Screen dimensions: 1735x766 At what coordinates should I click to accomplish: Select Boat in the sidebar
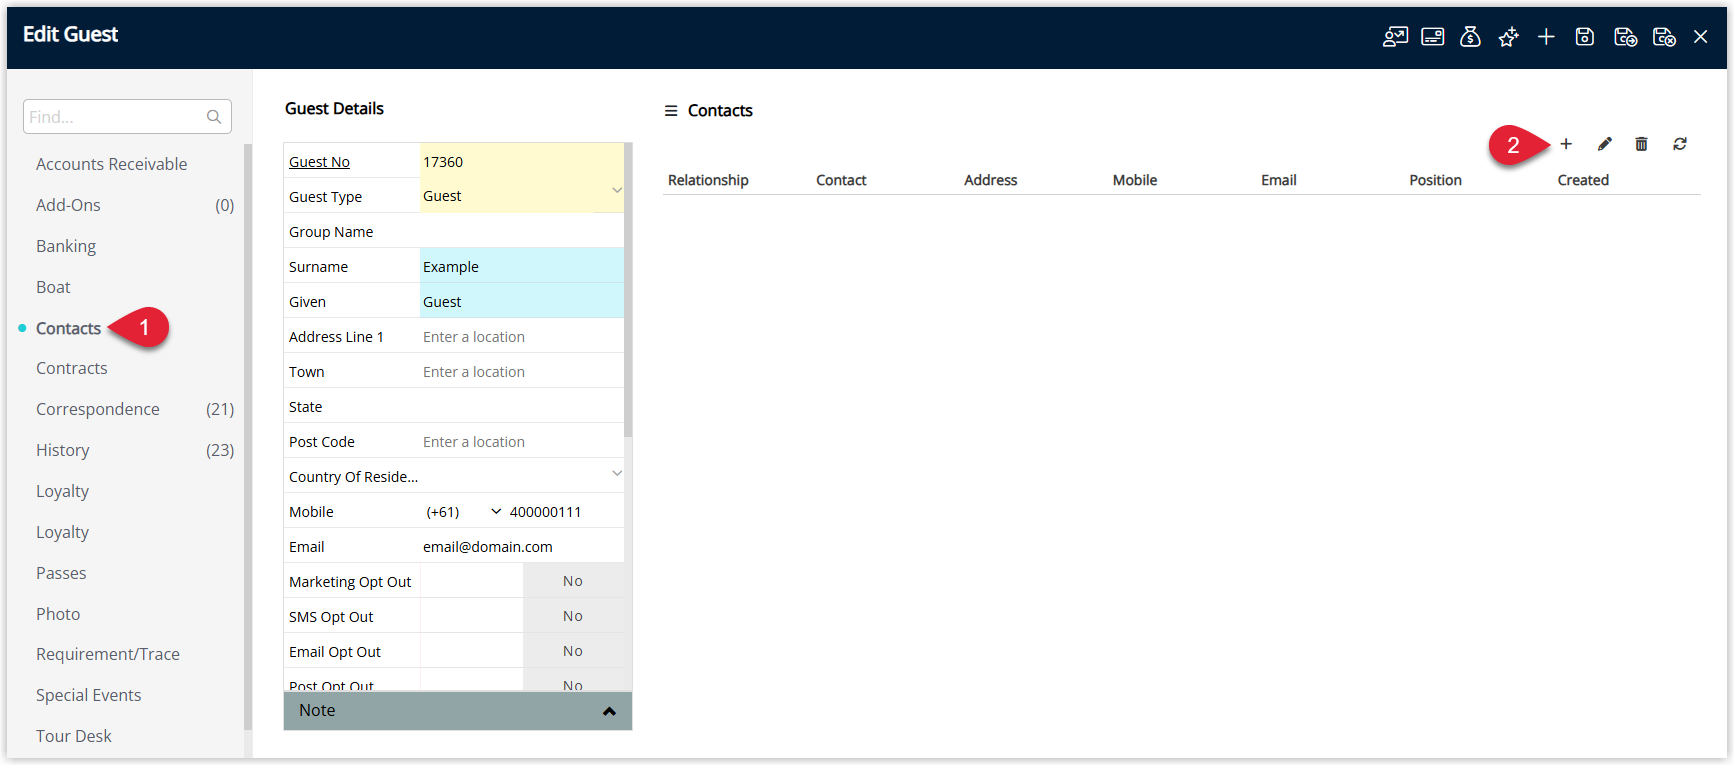(53, 287)
